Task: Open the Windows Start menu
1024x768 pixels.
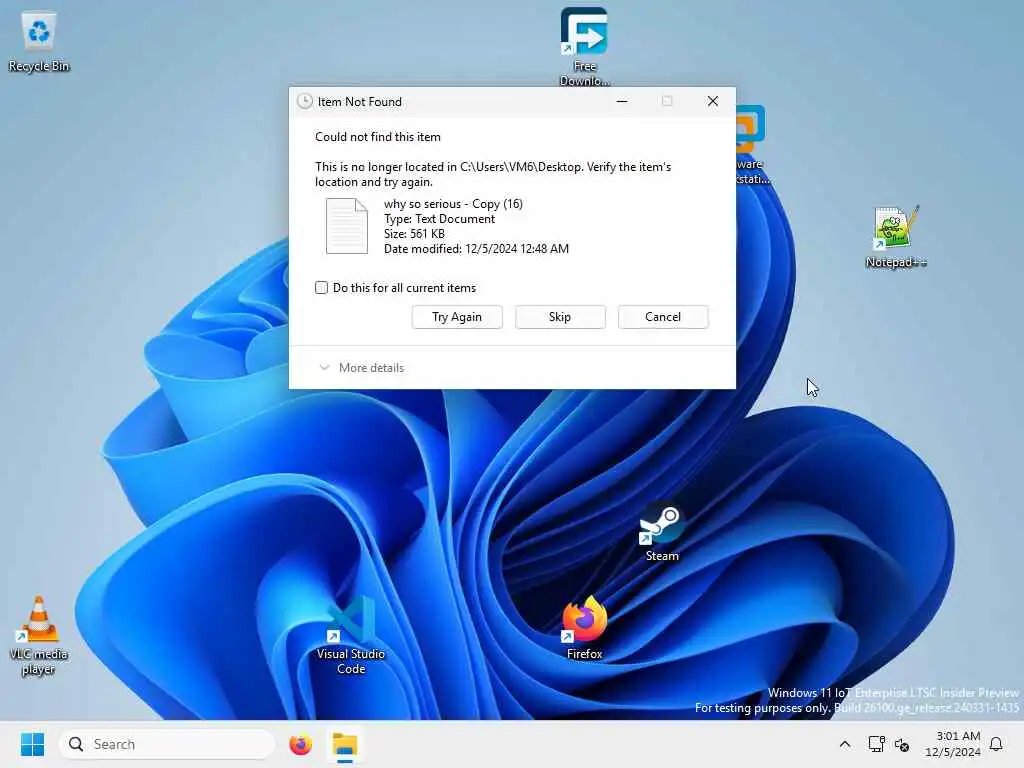Action: click(32, 744)
